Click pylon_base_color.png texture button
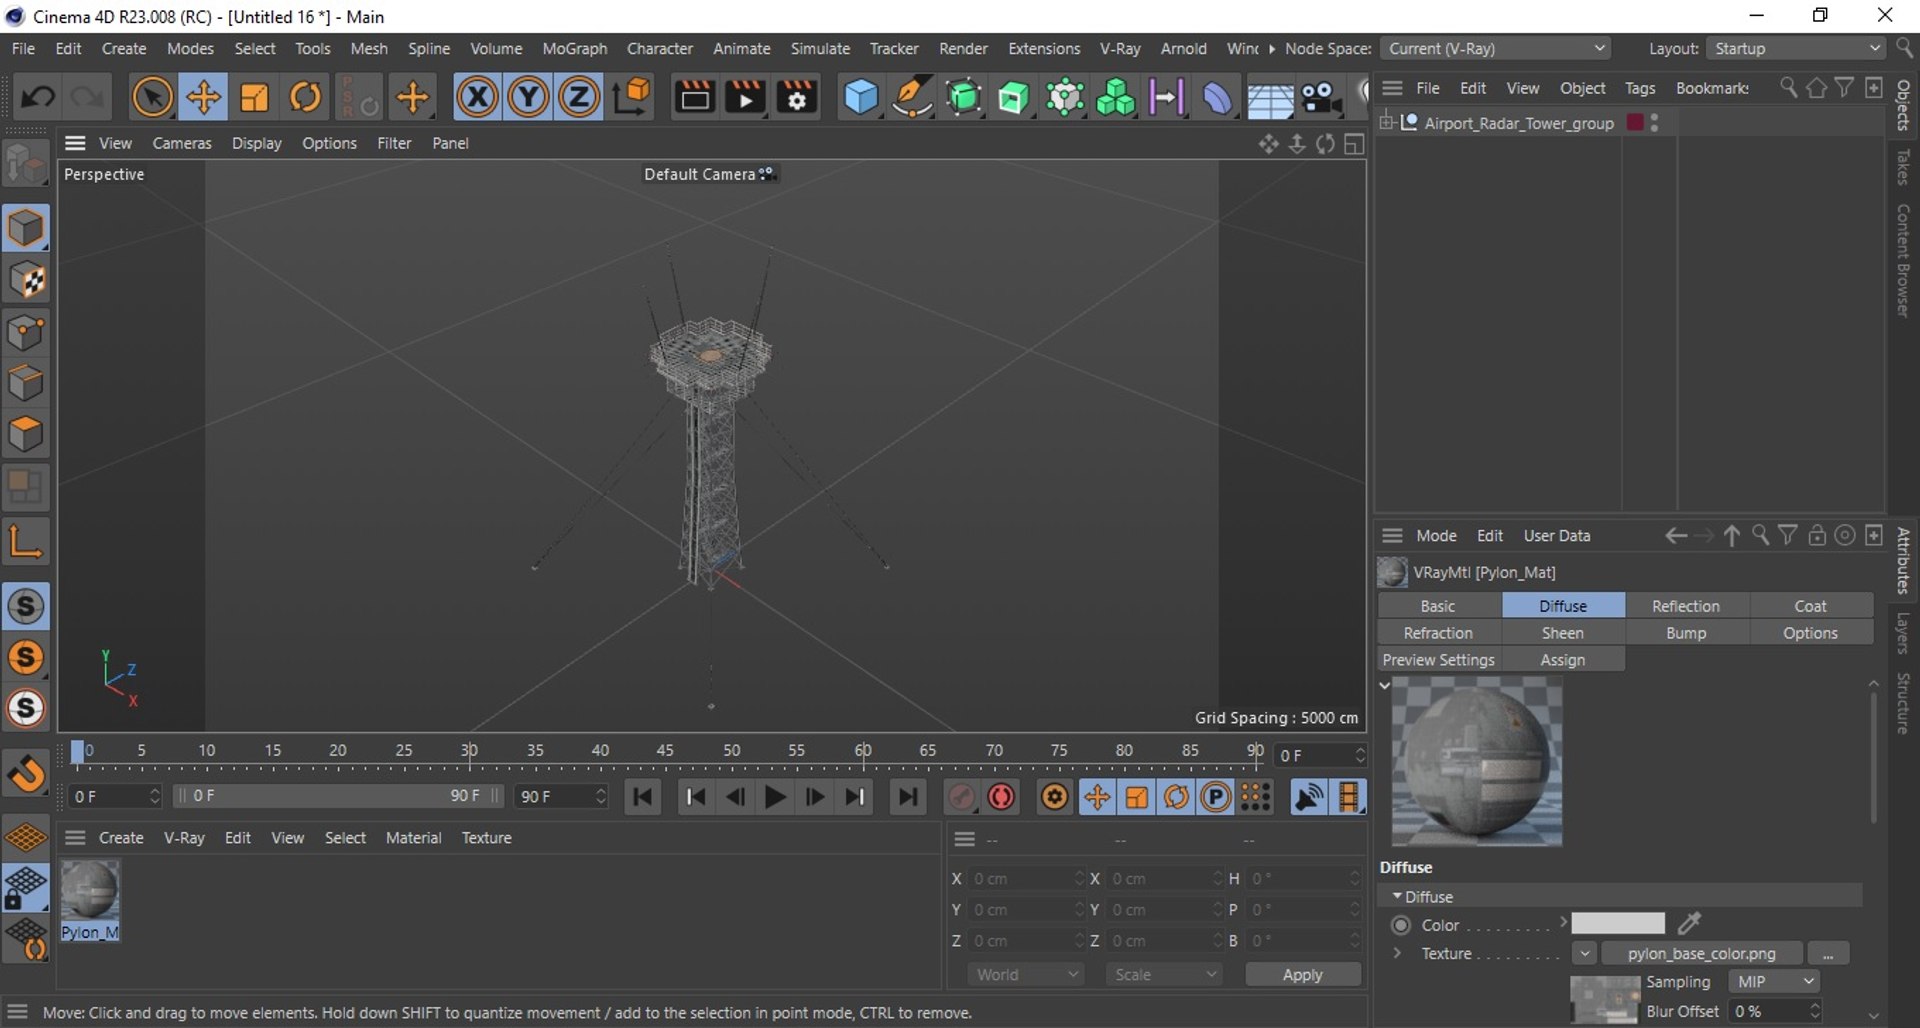The image size is (1920, 1028). click(1702, 954)
